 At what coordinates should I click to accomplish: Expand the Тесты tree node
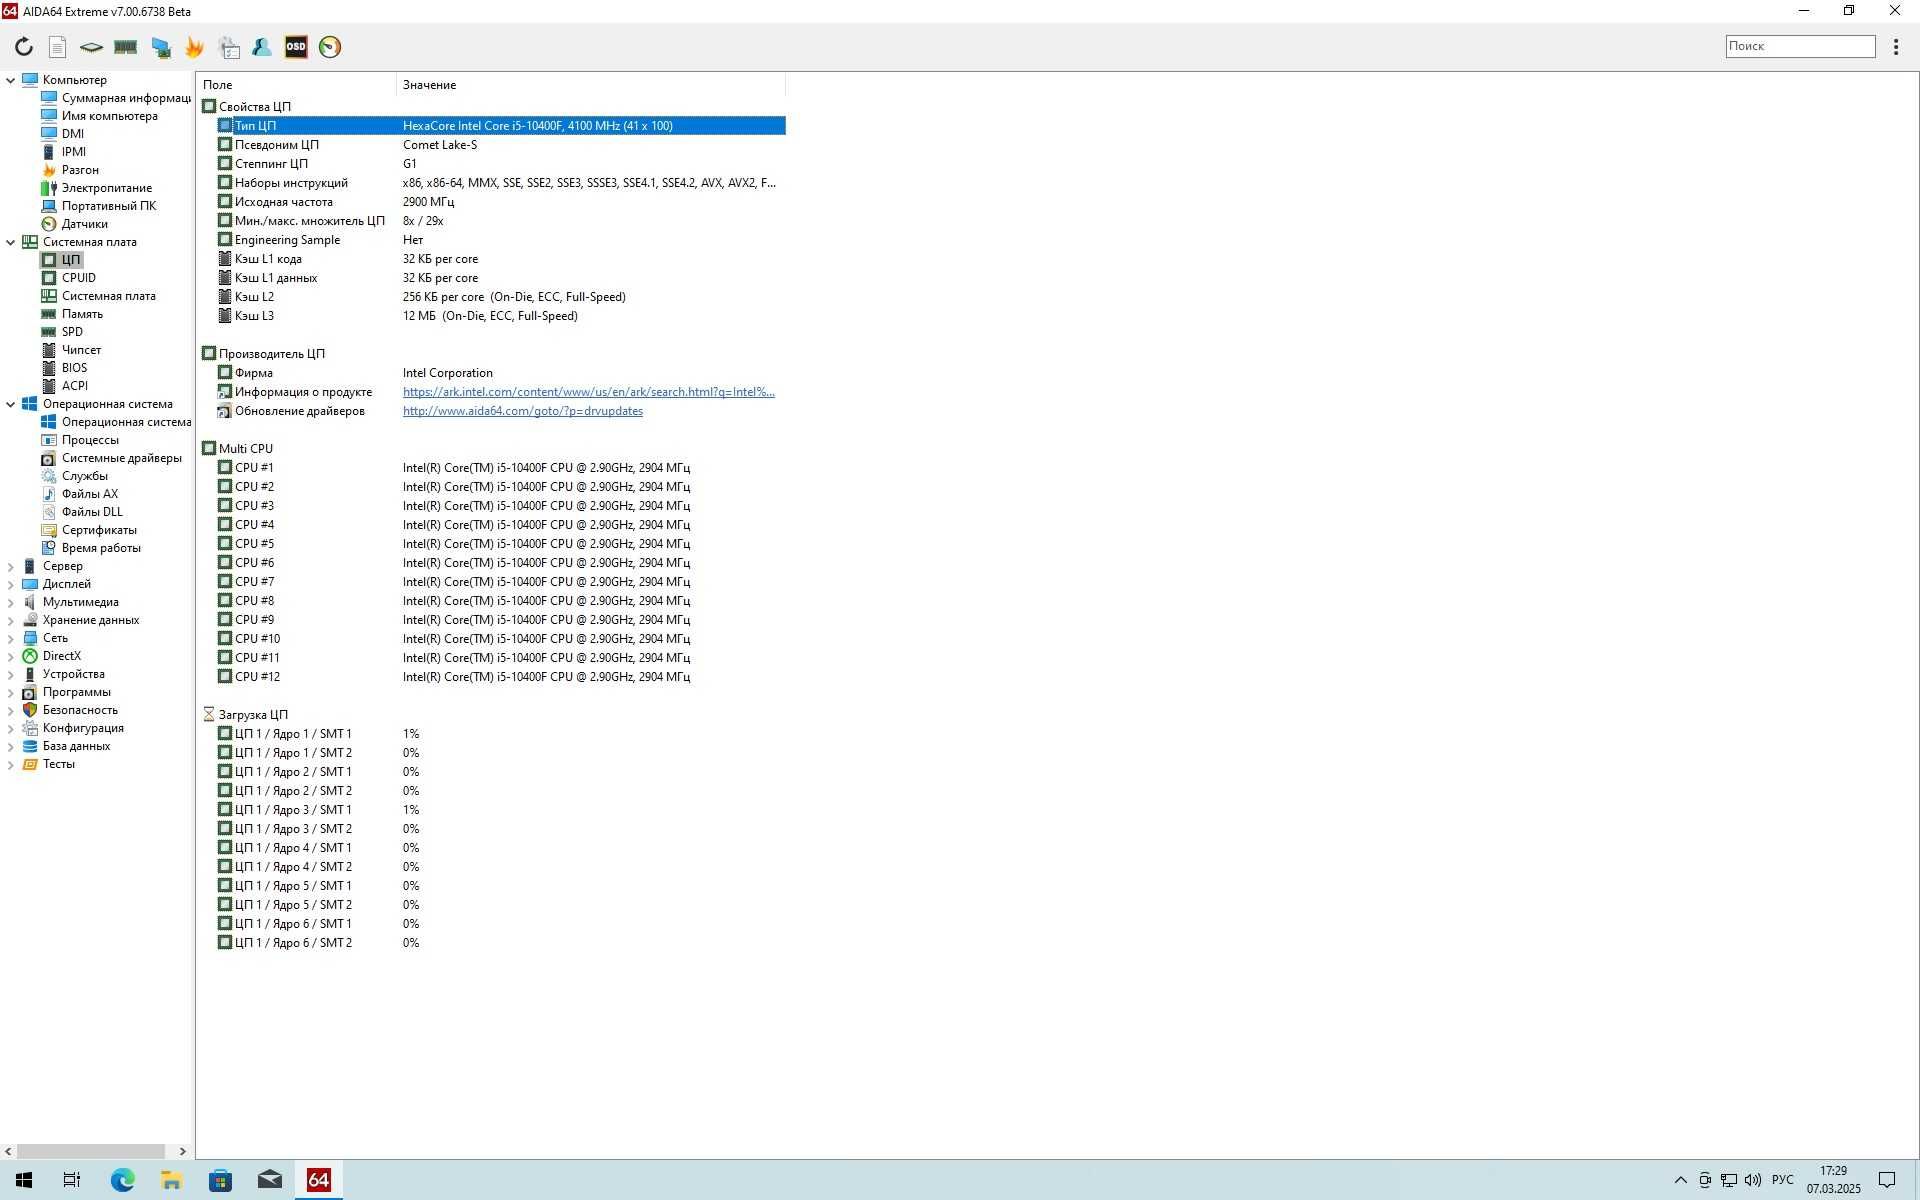[11, 764]
